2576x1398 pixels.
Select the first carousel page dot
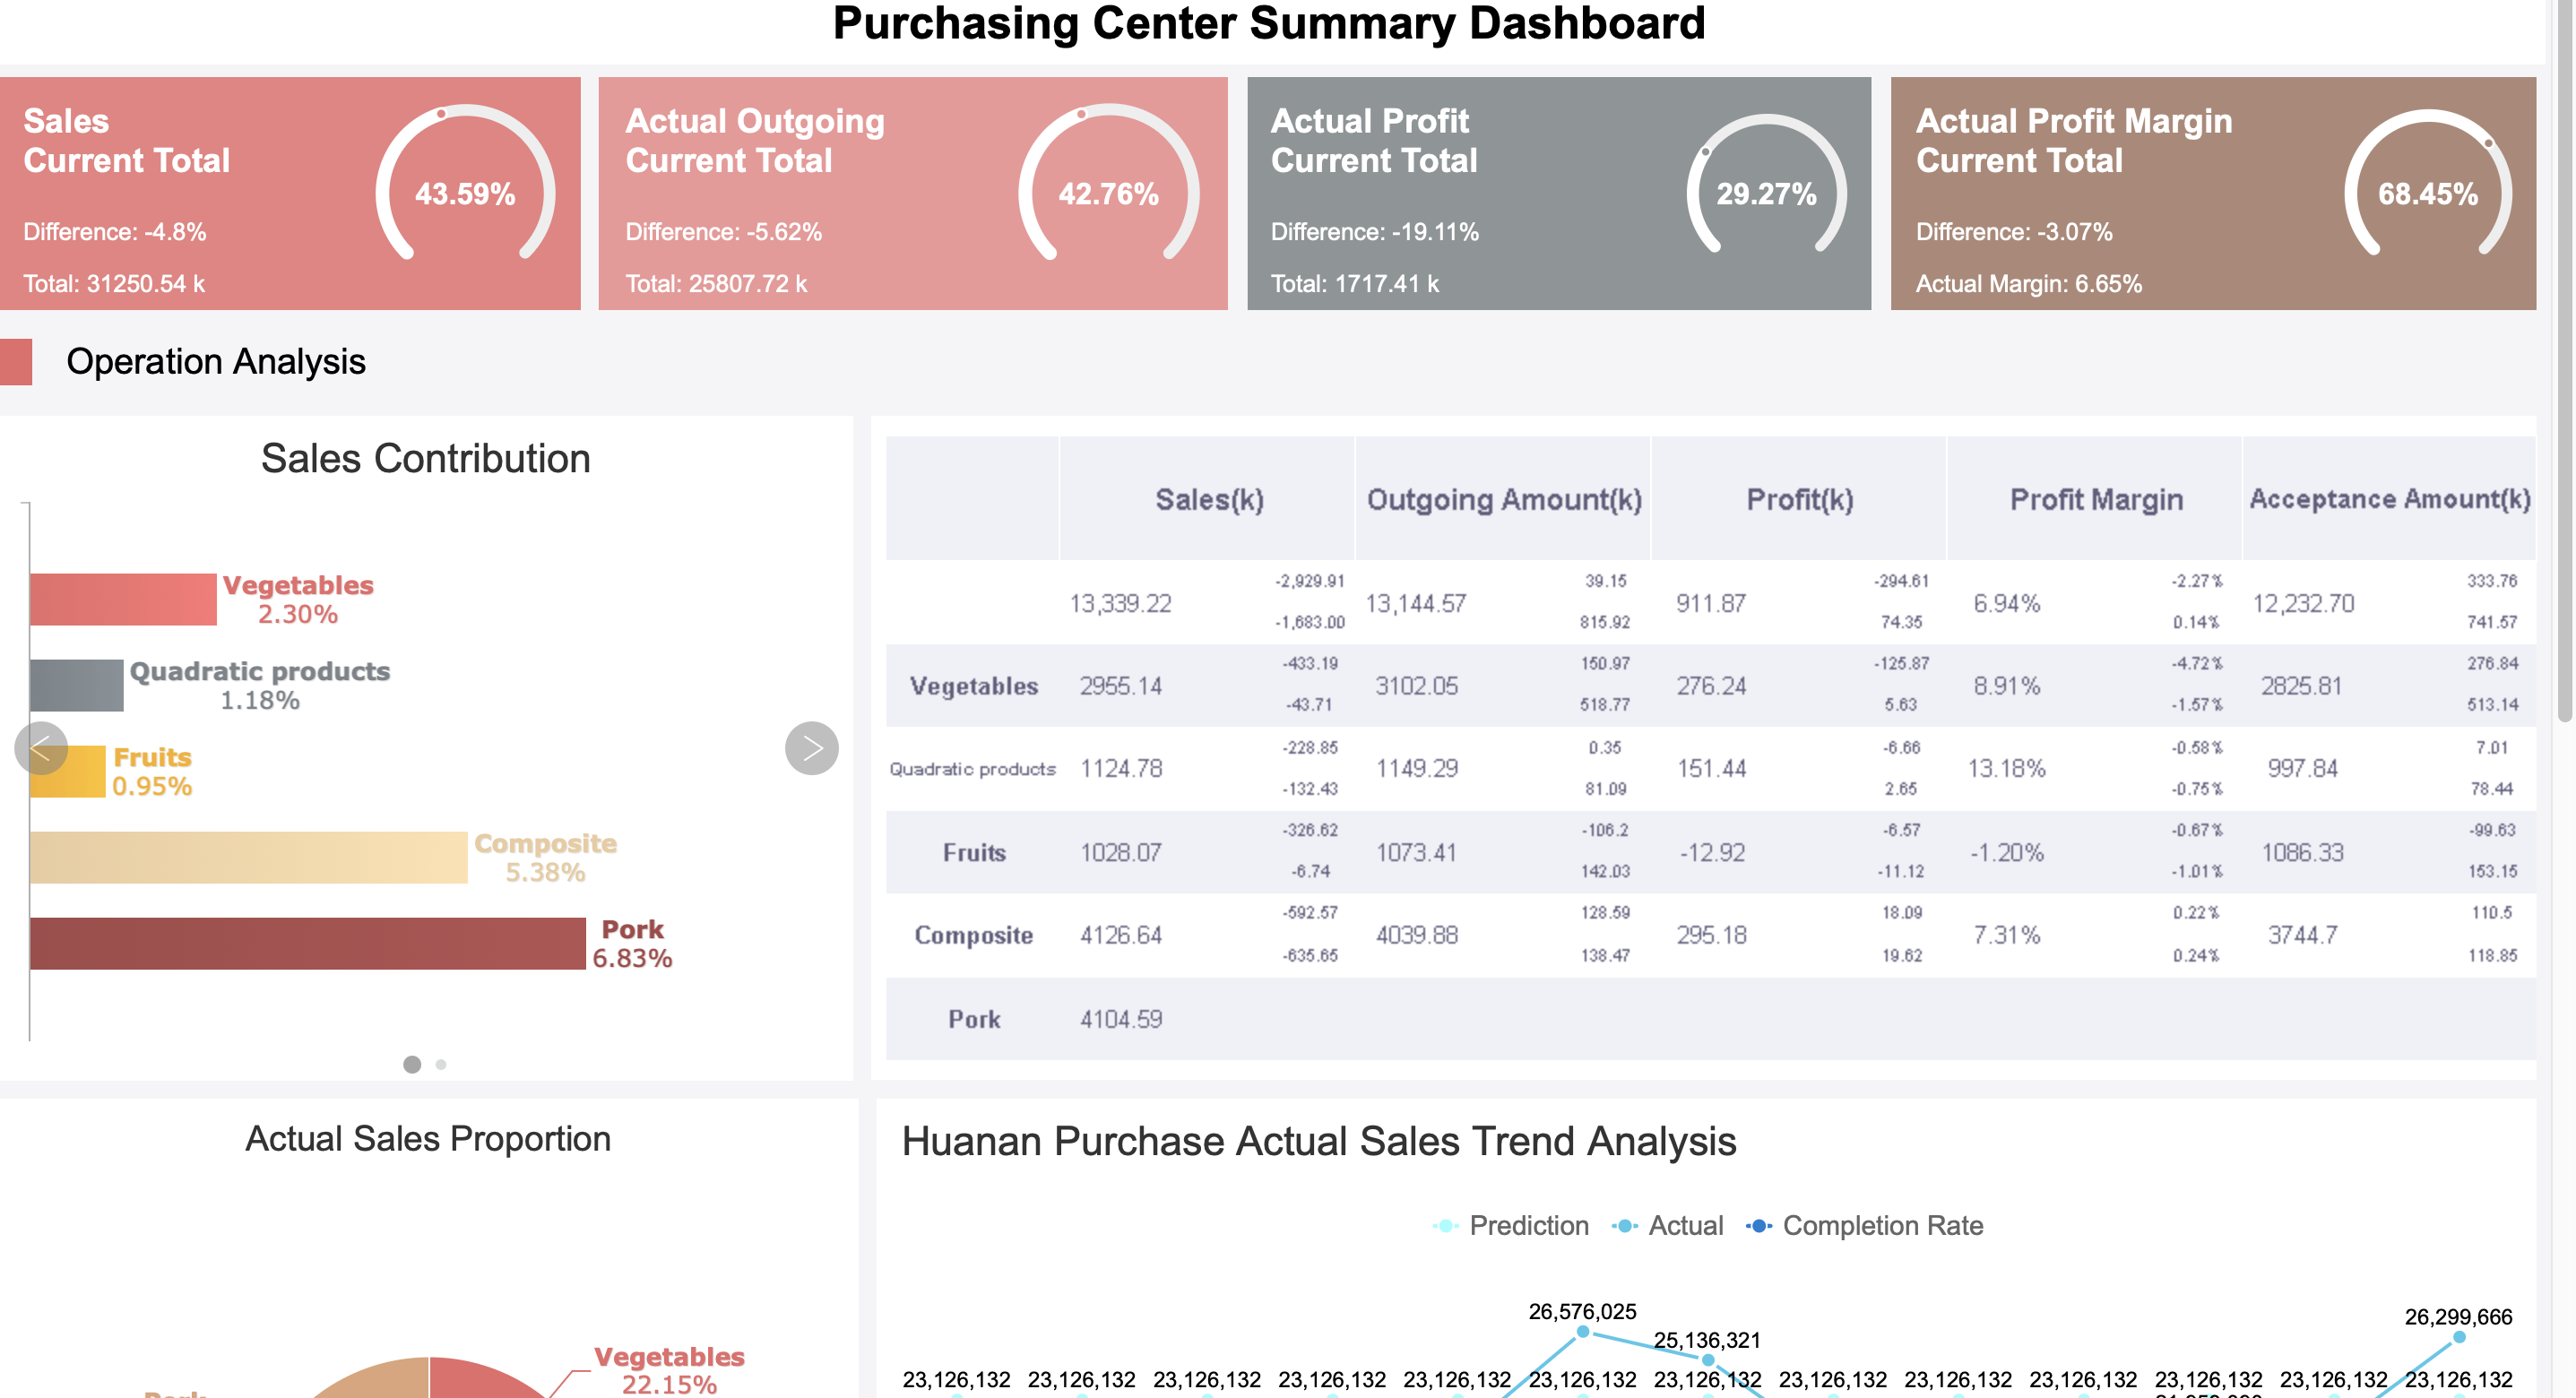coord(412,1064)
